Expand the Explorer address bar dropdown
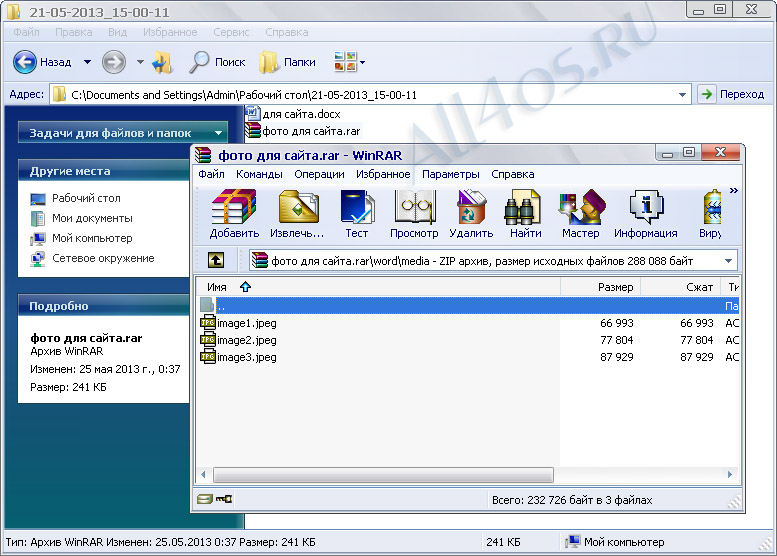The image size is (777, 556). tap(682, 94)
